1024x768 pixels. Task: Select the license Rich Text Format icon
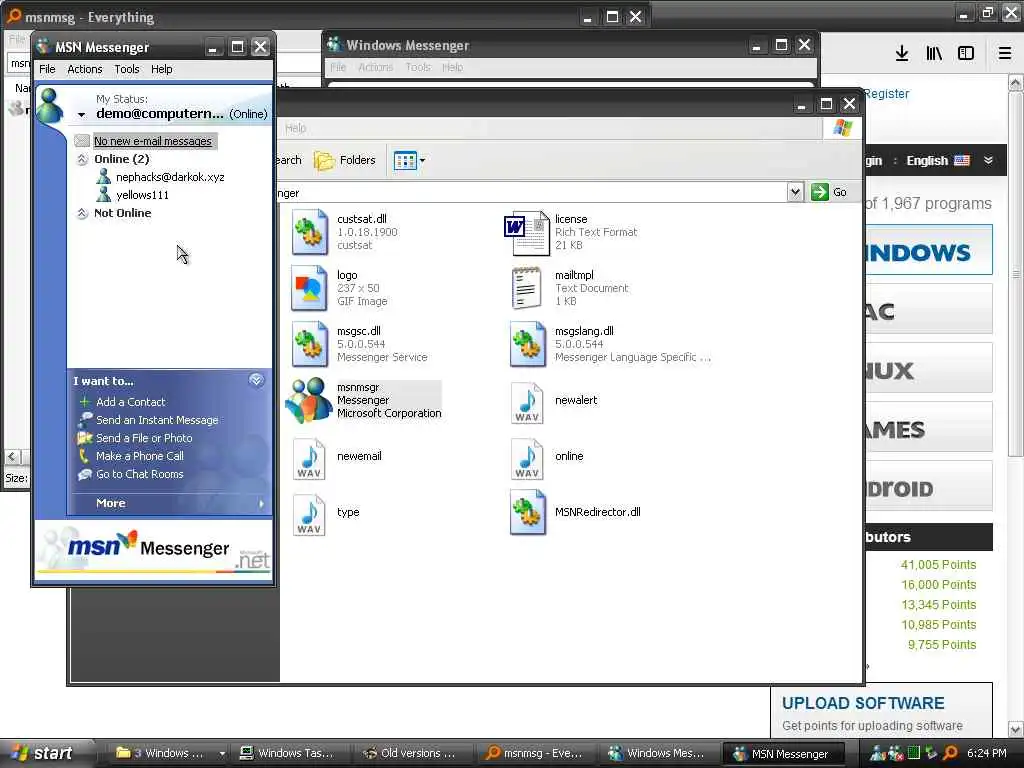click(527, 232)
